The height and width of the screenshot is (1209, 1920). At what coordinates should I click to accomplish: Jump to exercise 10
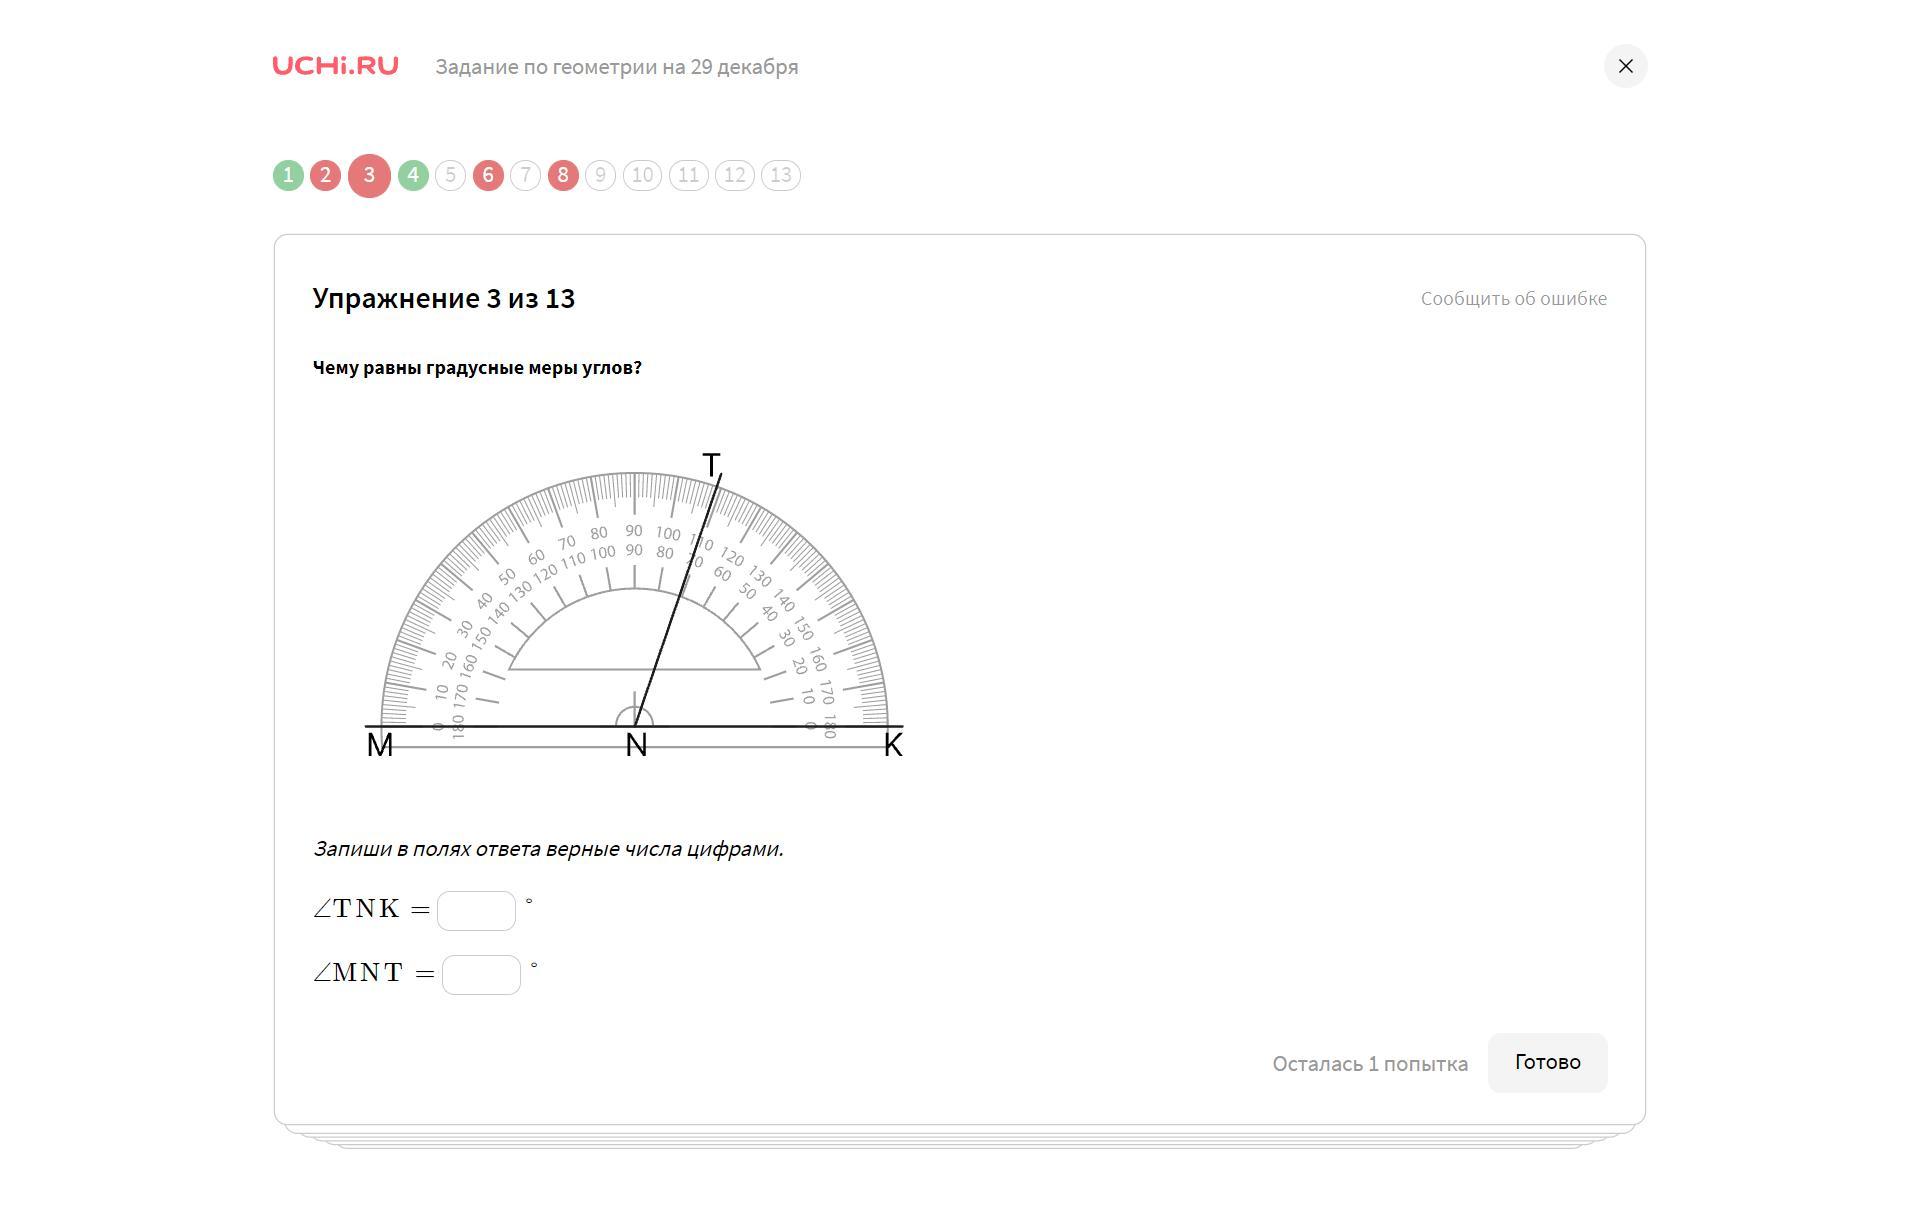click(642, 176)
